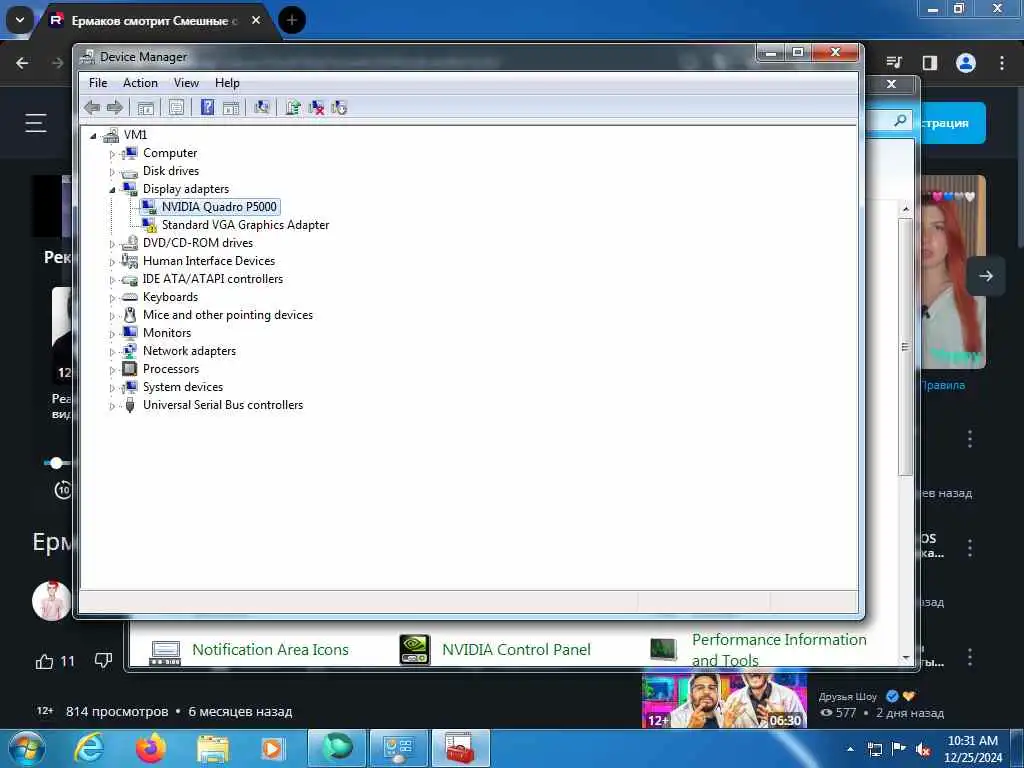
Task: Expand the DVD/CD-ROM drives category
Action: [112, 244]
